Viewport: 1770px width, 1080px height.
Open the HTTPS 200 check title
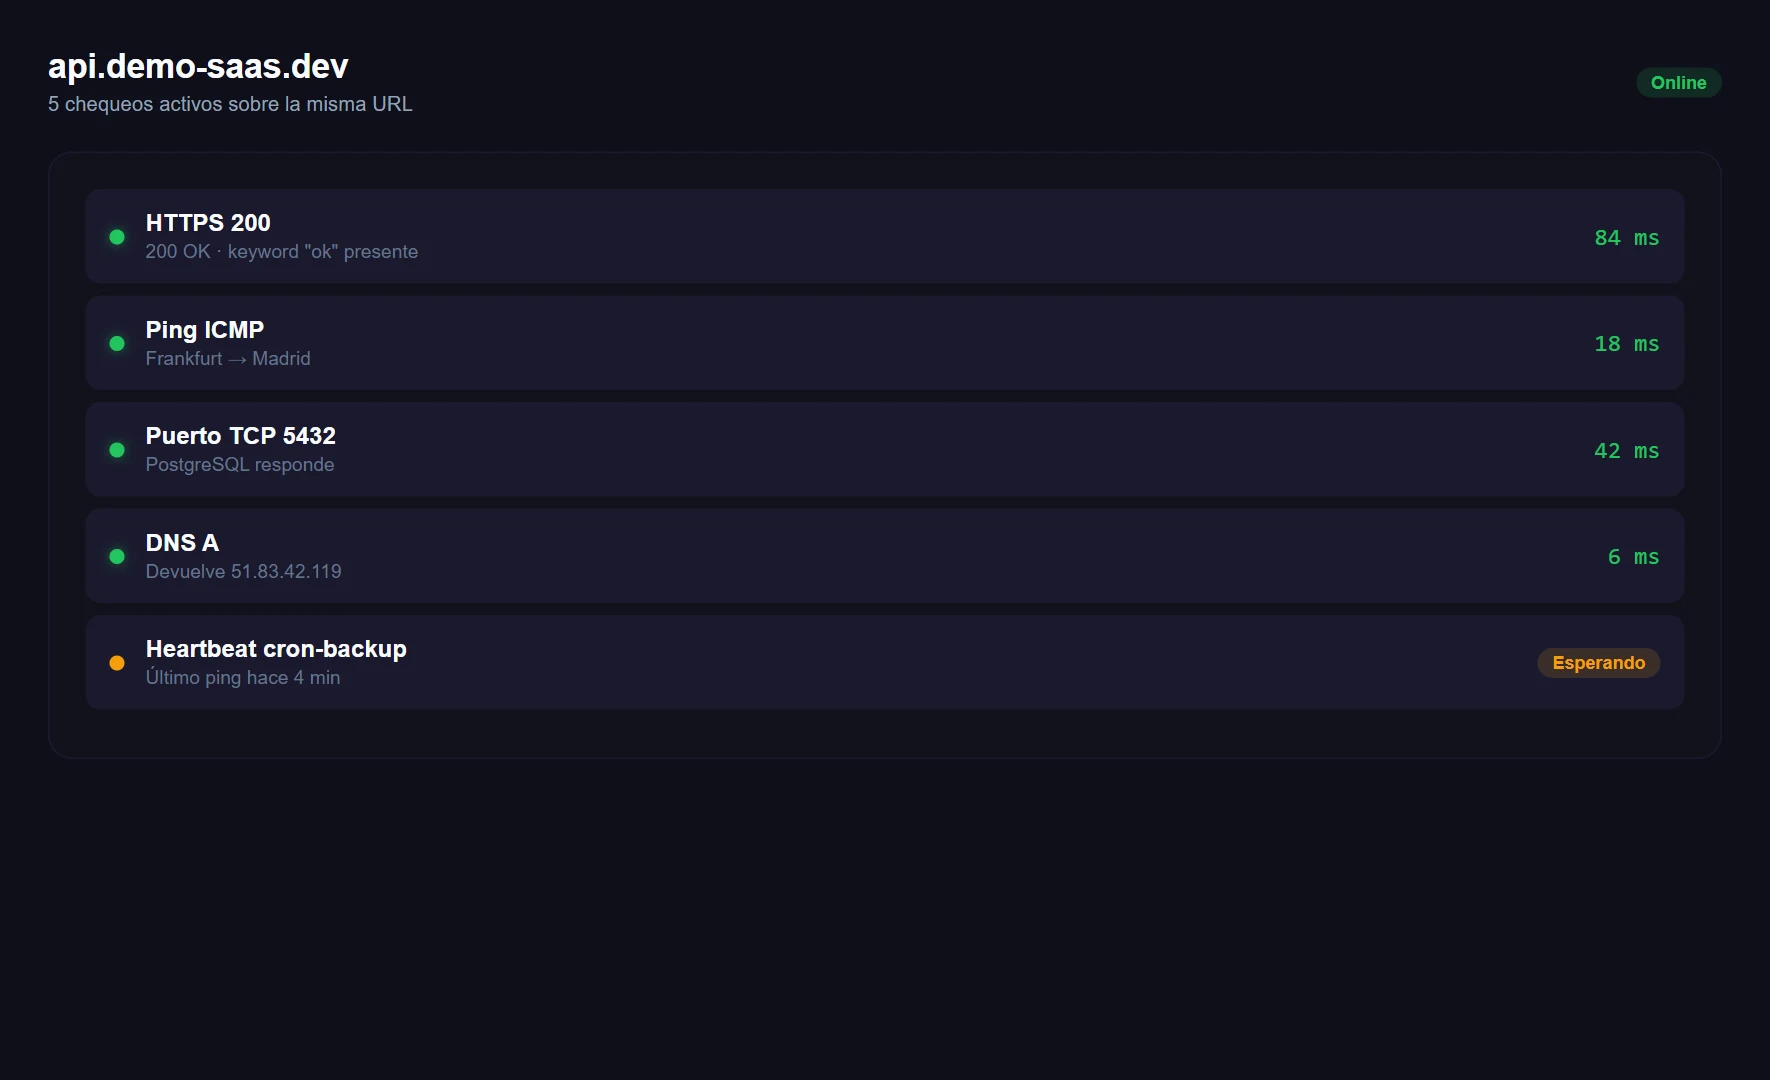[208, 223]
